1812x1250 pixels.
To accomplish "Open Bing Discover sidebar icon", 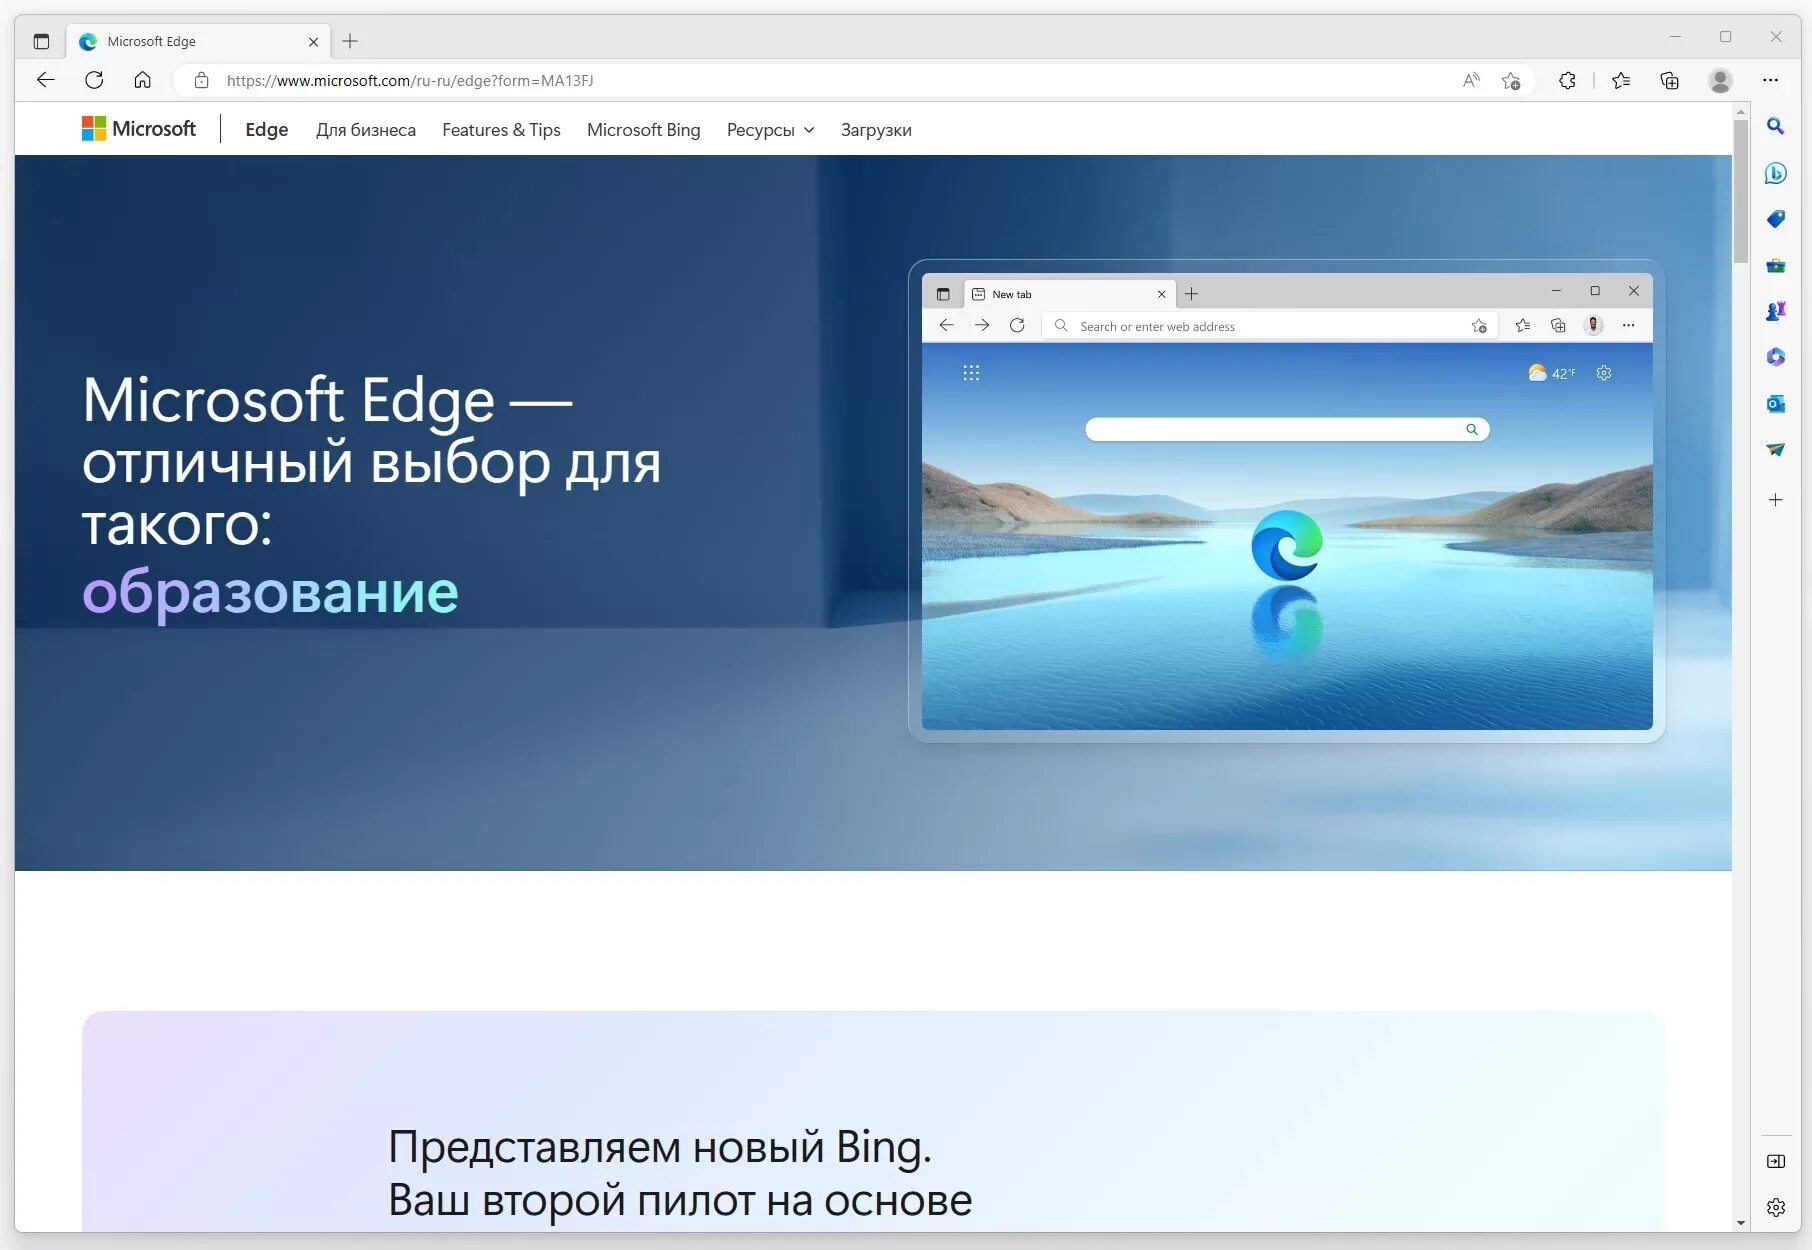I will coord(1775,173).
